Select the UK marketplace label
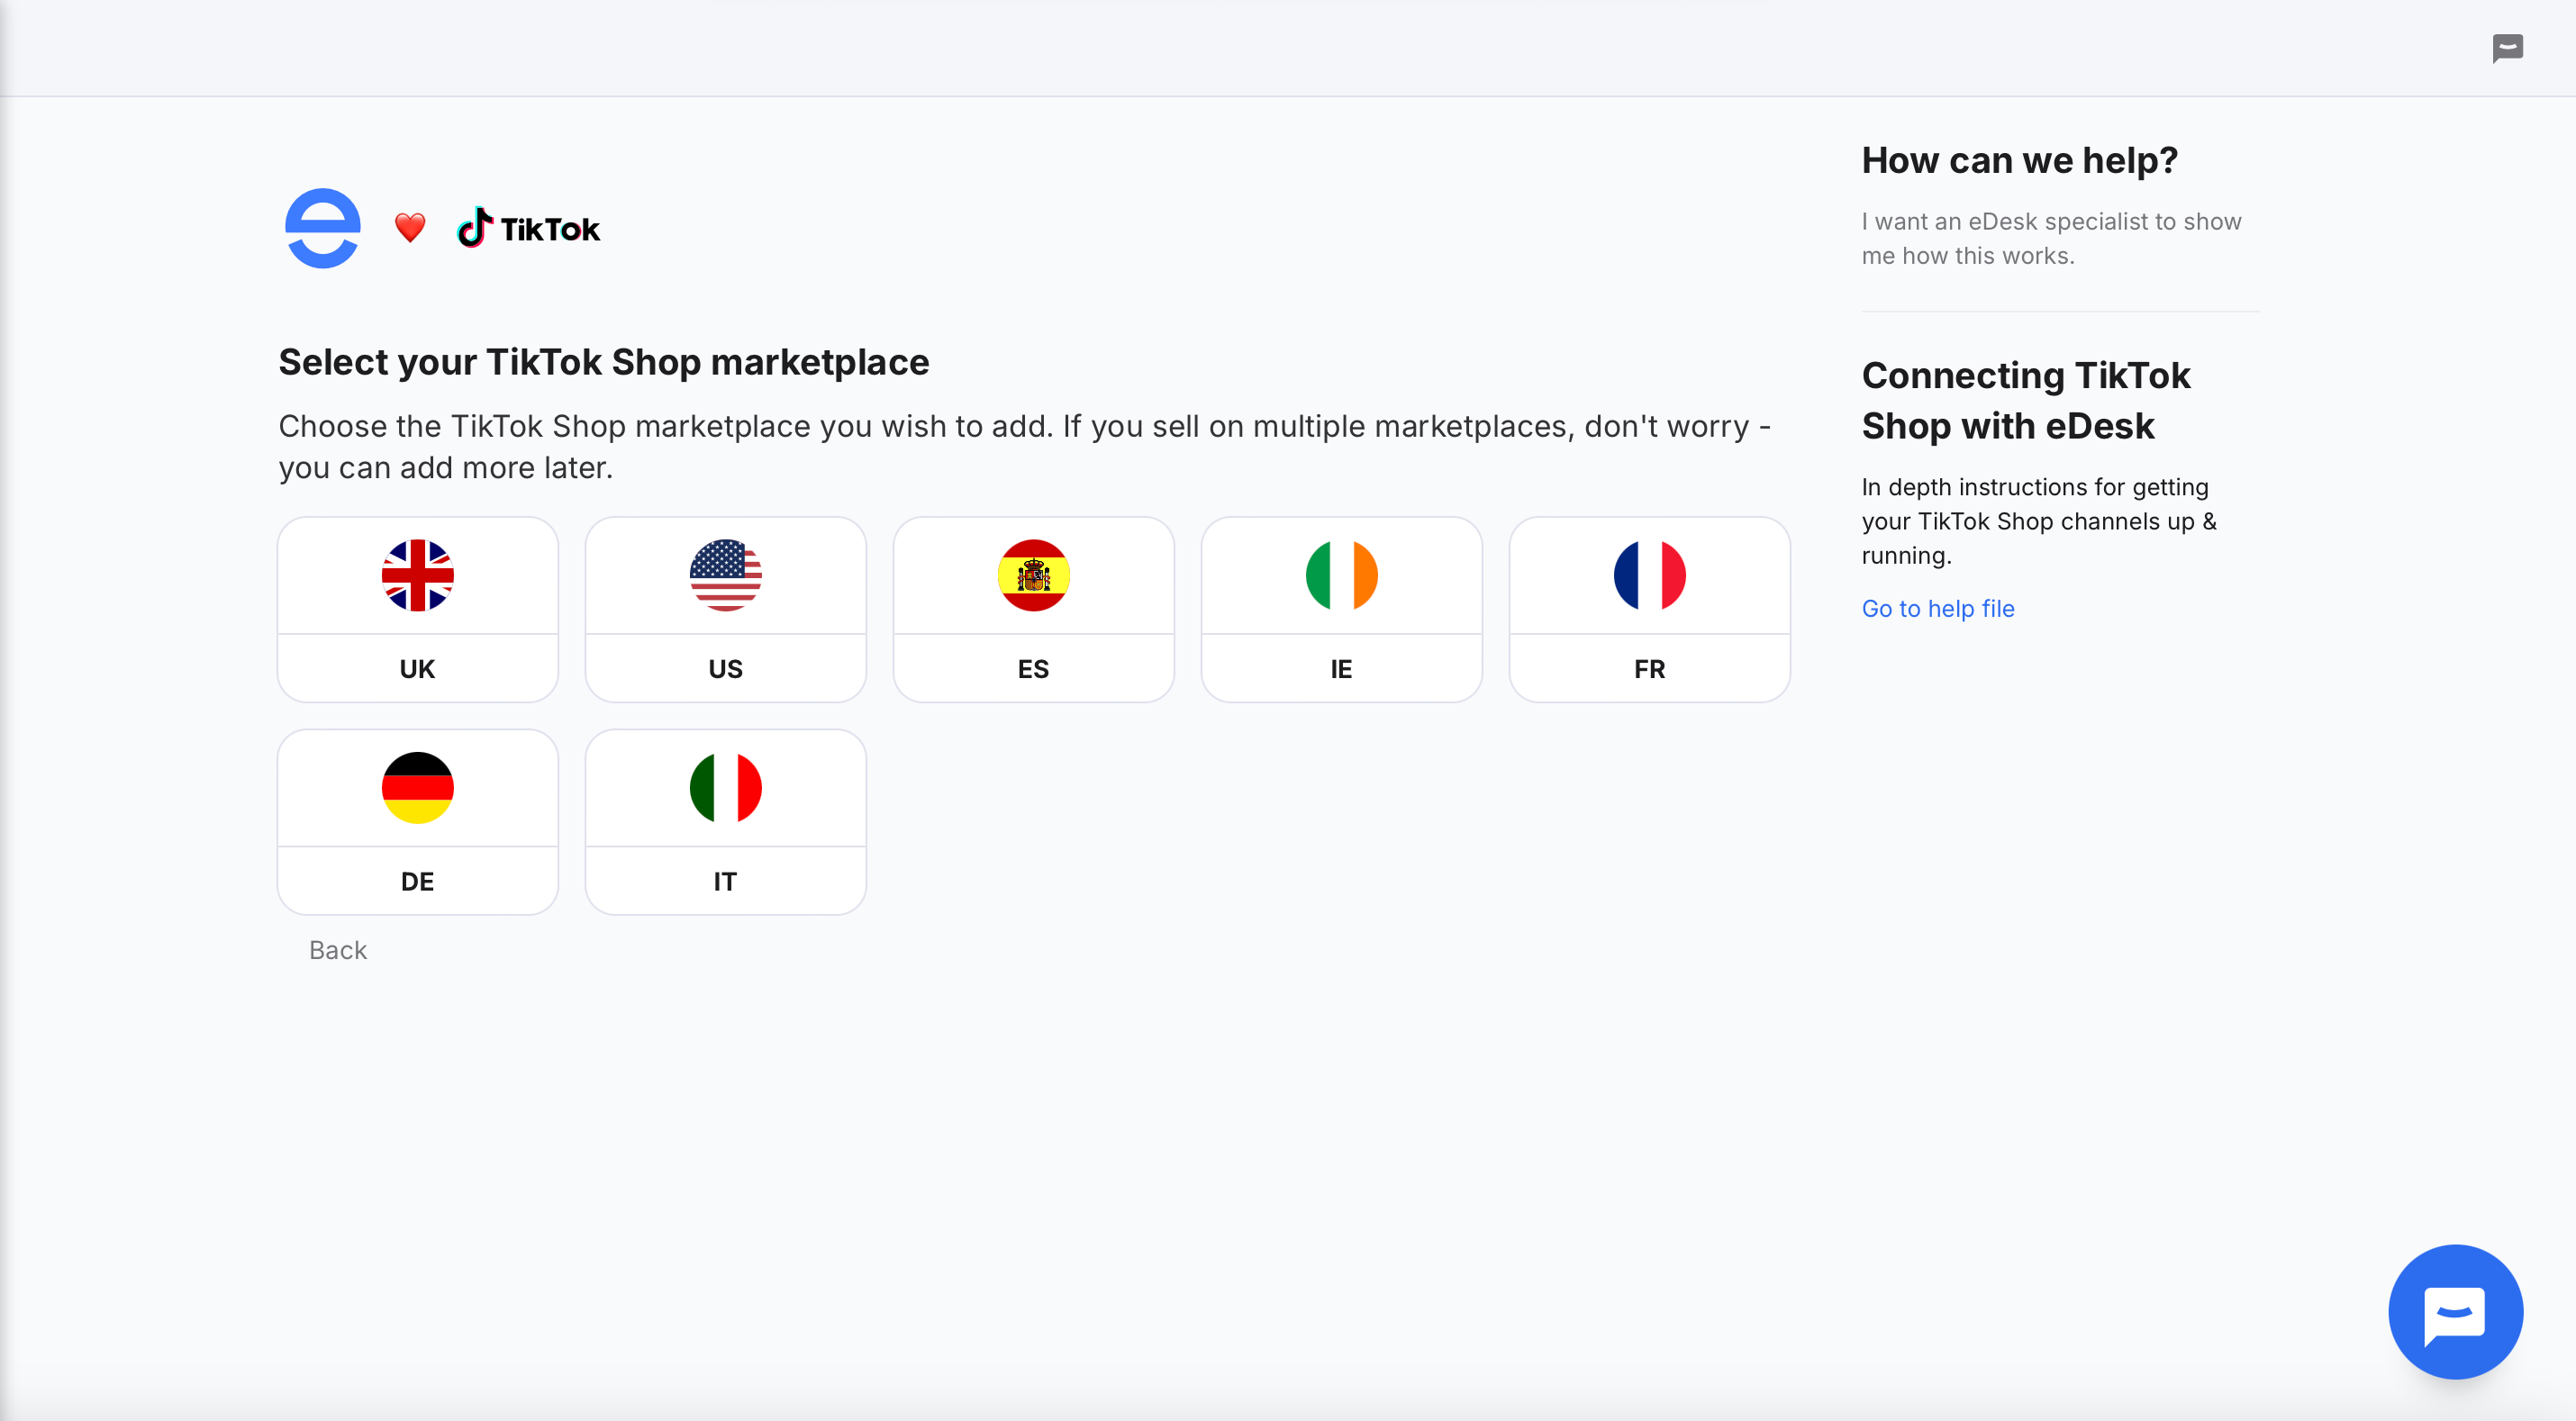The width and height of the screenshot is (2576, 1421). pos(417,669)
